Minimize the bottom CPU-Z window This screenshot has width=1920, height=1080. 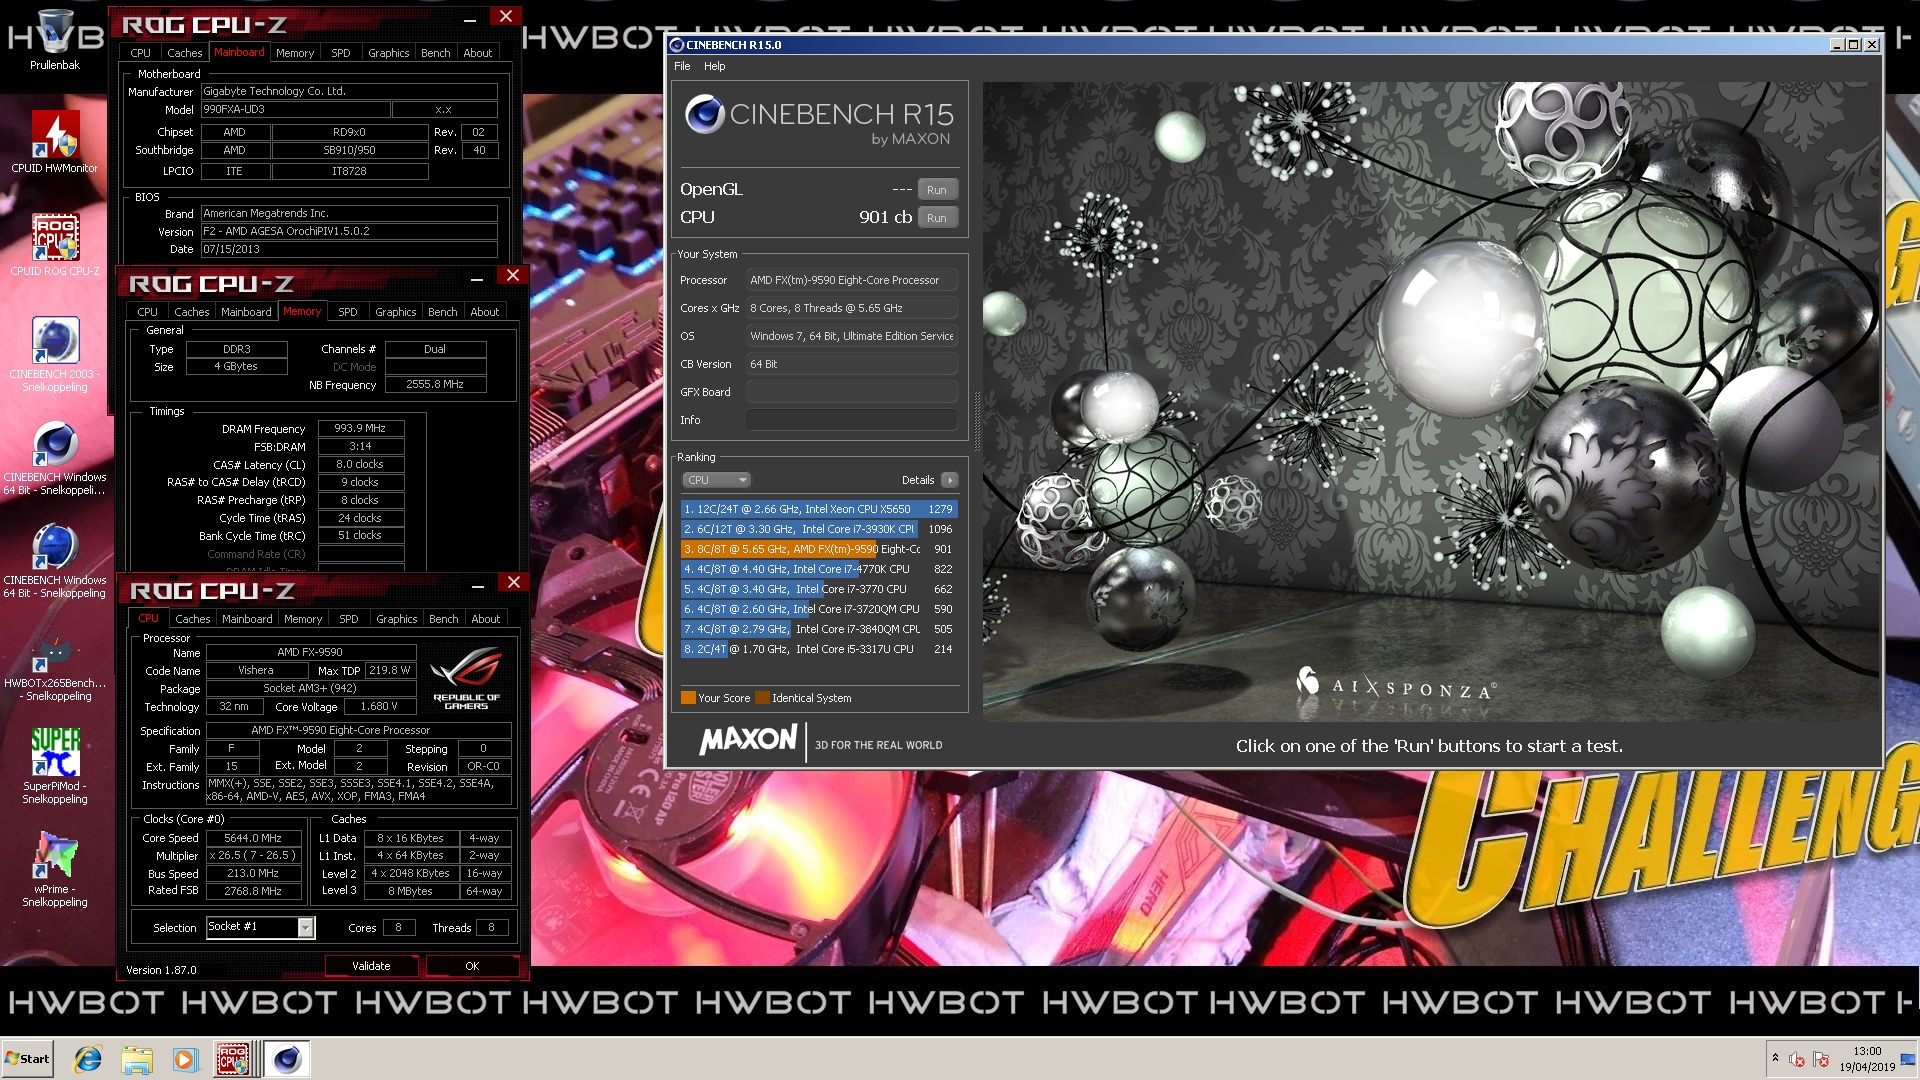[x=478, y=585]
